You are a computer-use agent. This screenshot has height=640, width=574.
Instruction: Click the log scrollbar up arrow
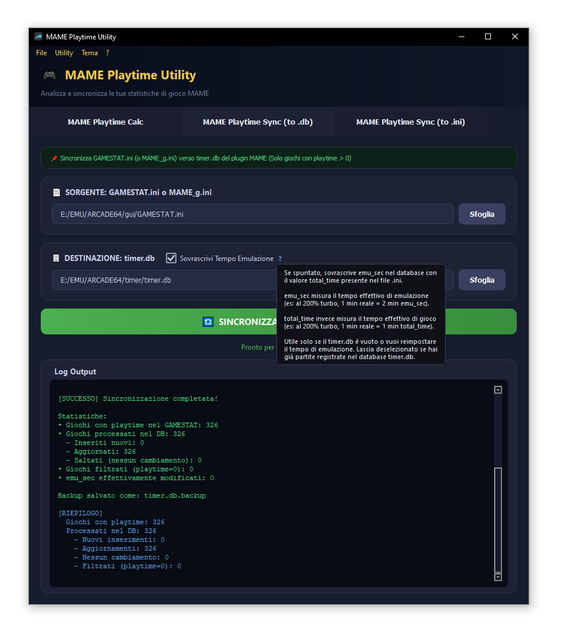tap(498, 390)
